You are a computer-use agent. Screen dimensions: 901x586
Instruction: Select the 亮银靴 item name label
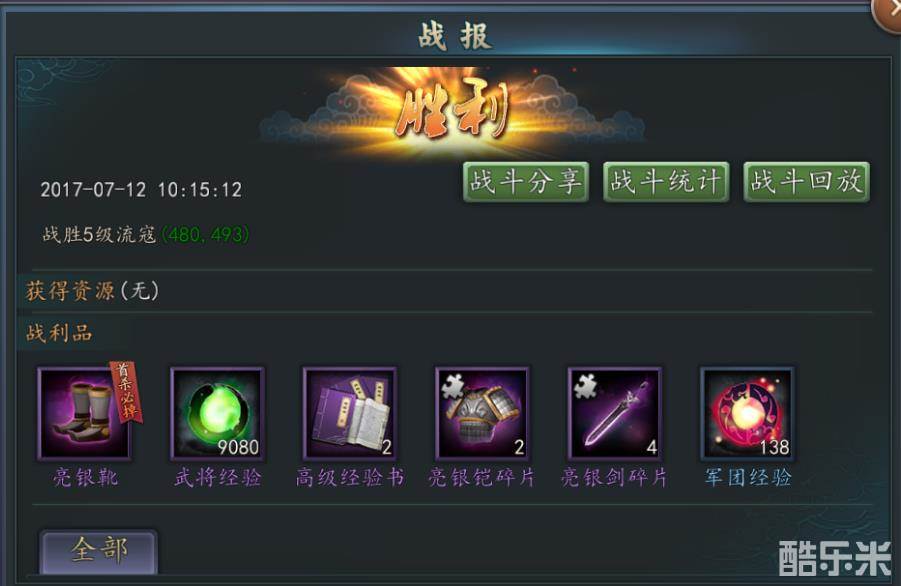[85, 477]
